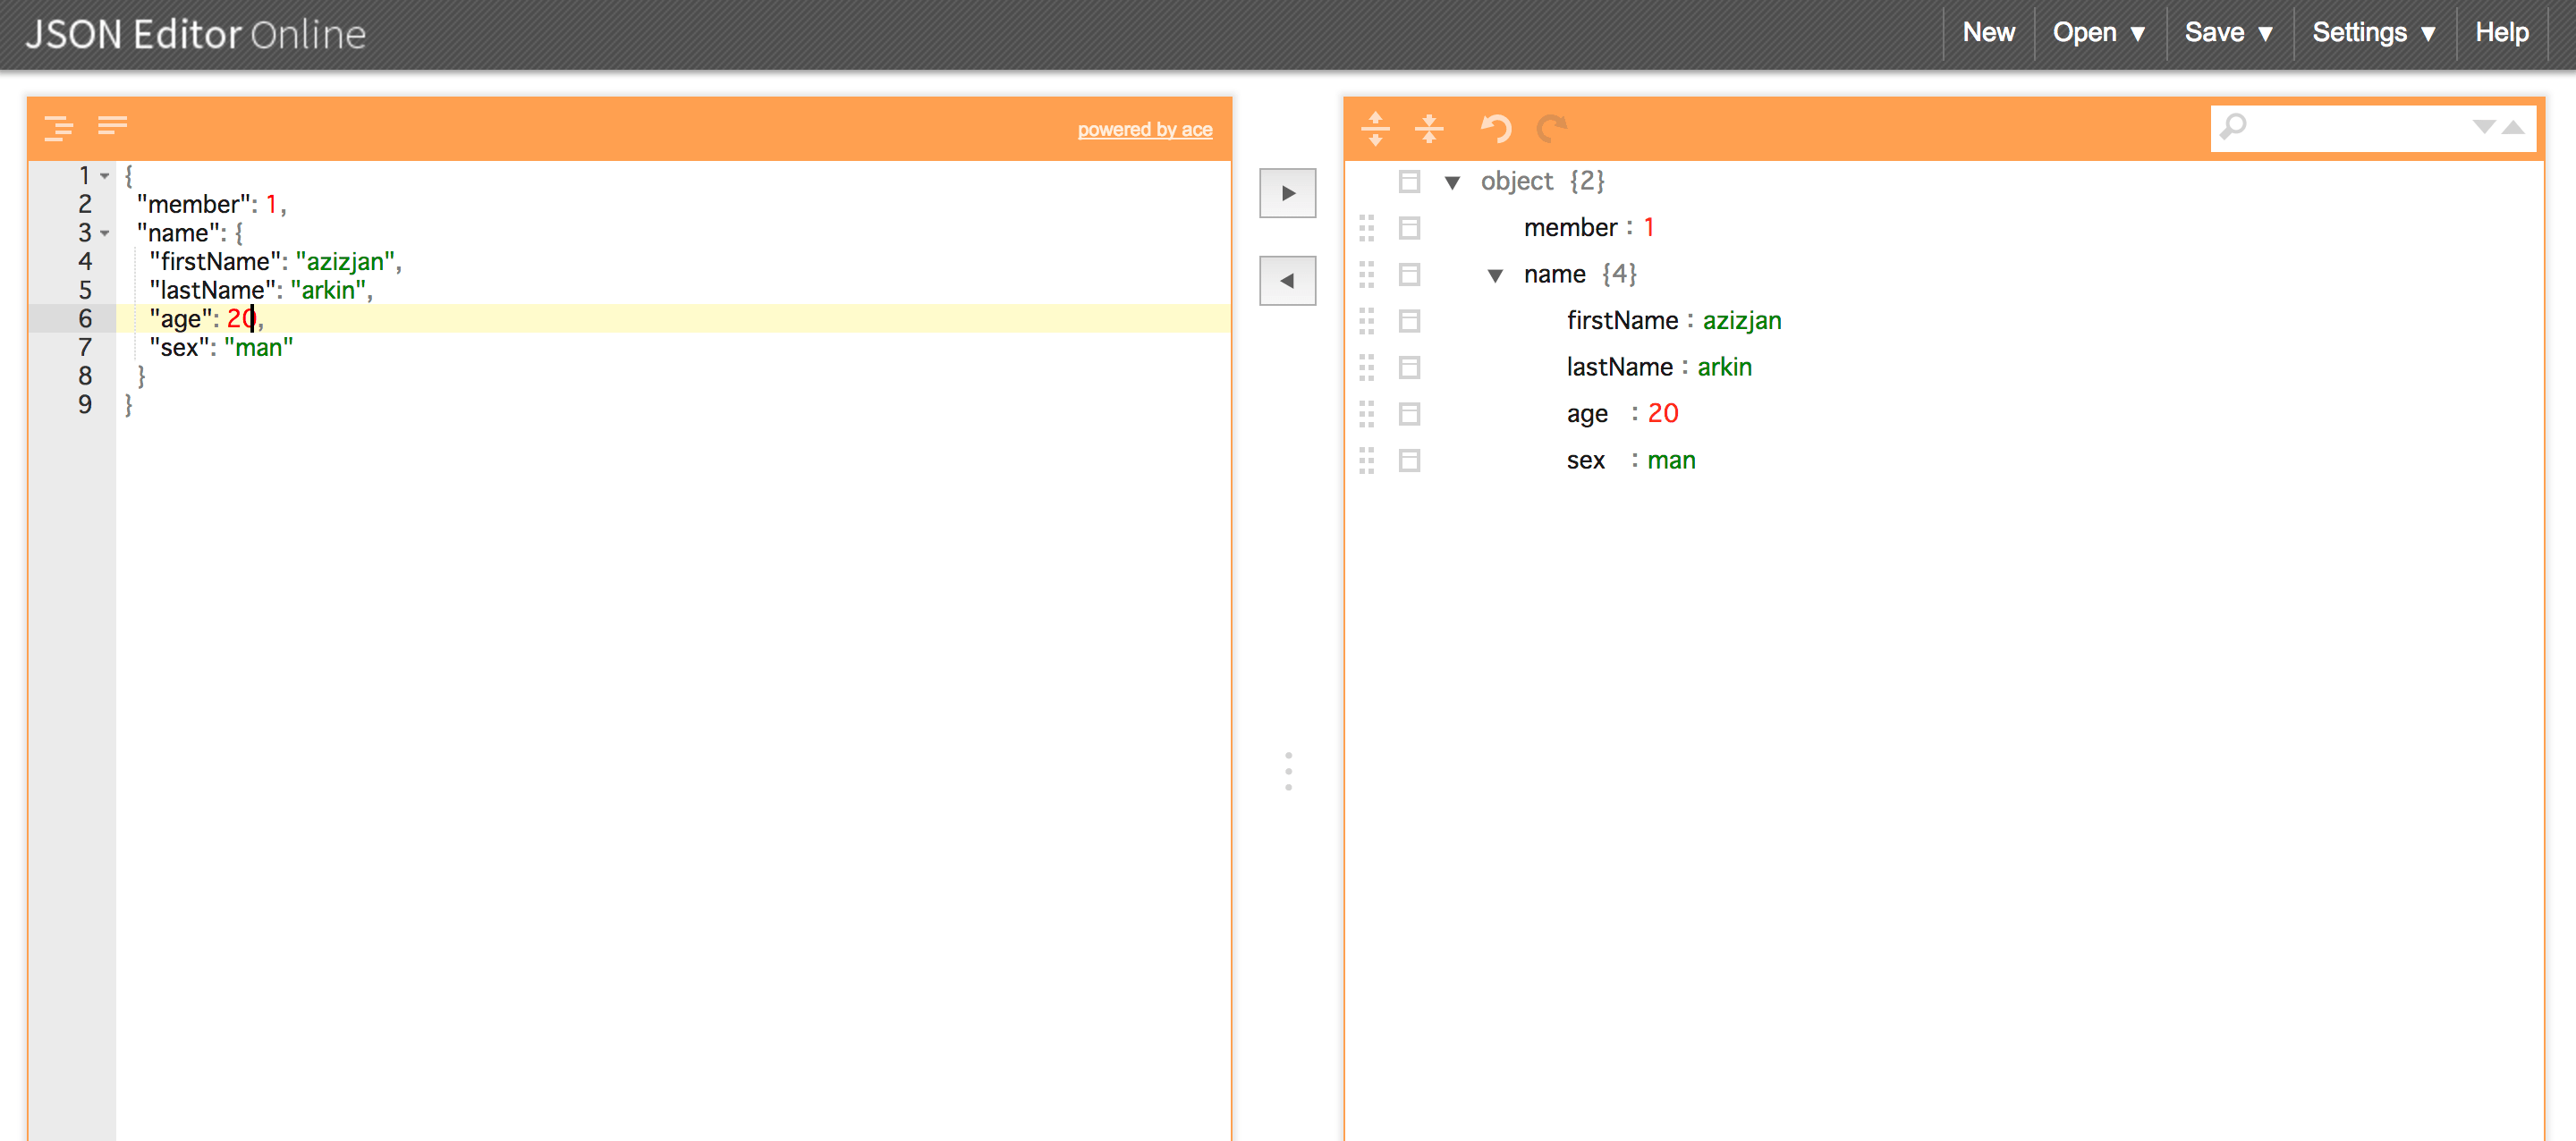Viewport: 2576px width, 1141px height.
Task: Click the JSON Editor Online logo
Action: pyautogui.click(x=196, y=35)
